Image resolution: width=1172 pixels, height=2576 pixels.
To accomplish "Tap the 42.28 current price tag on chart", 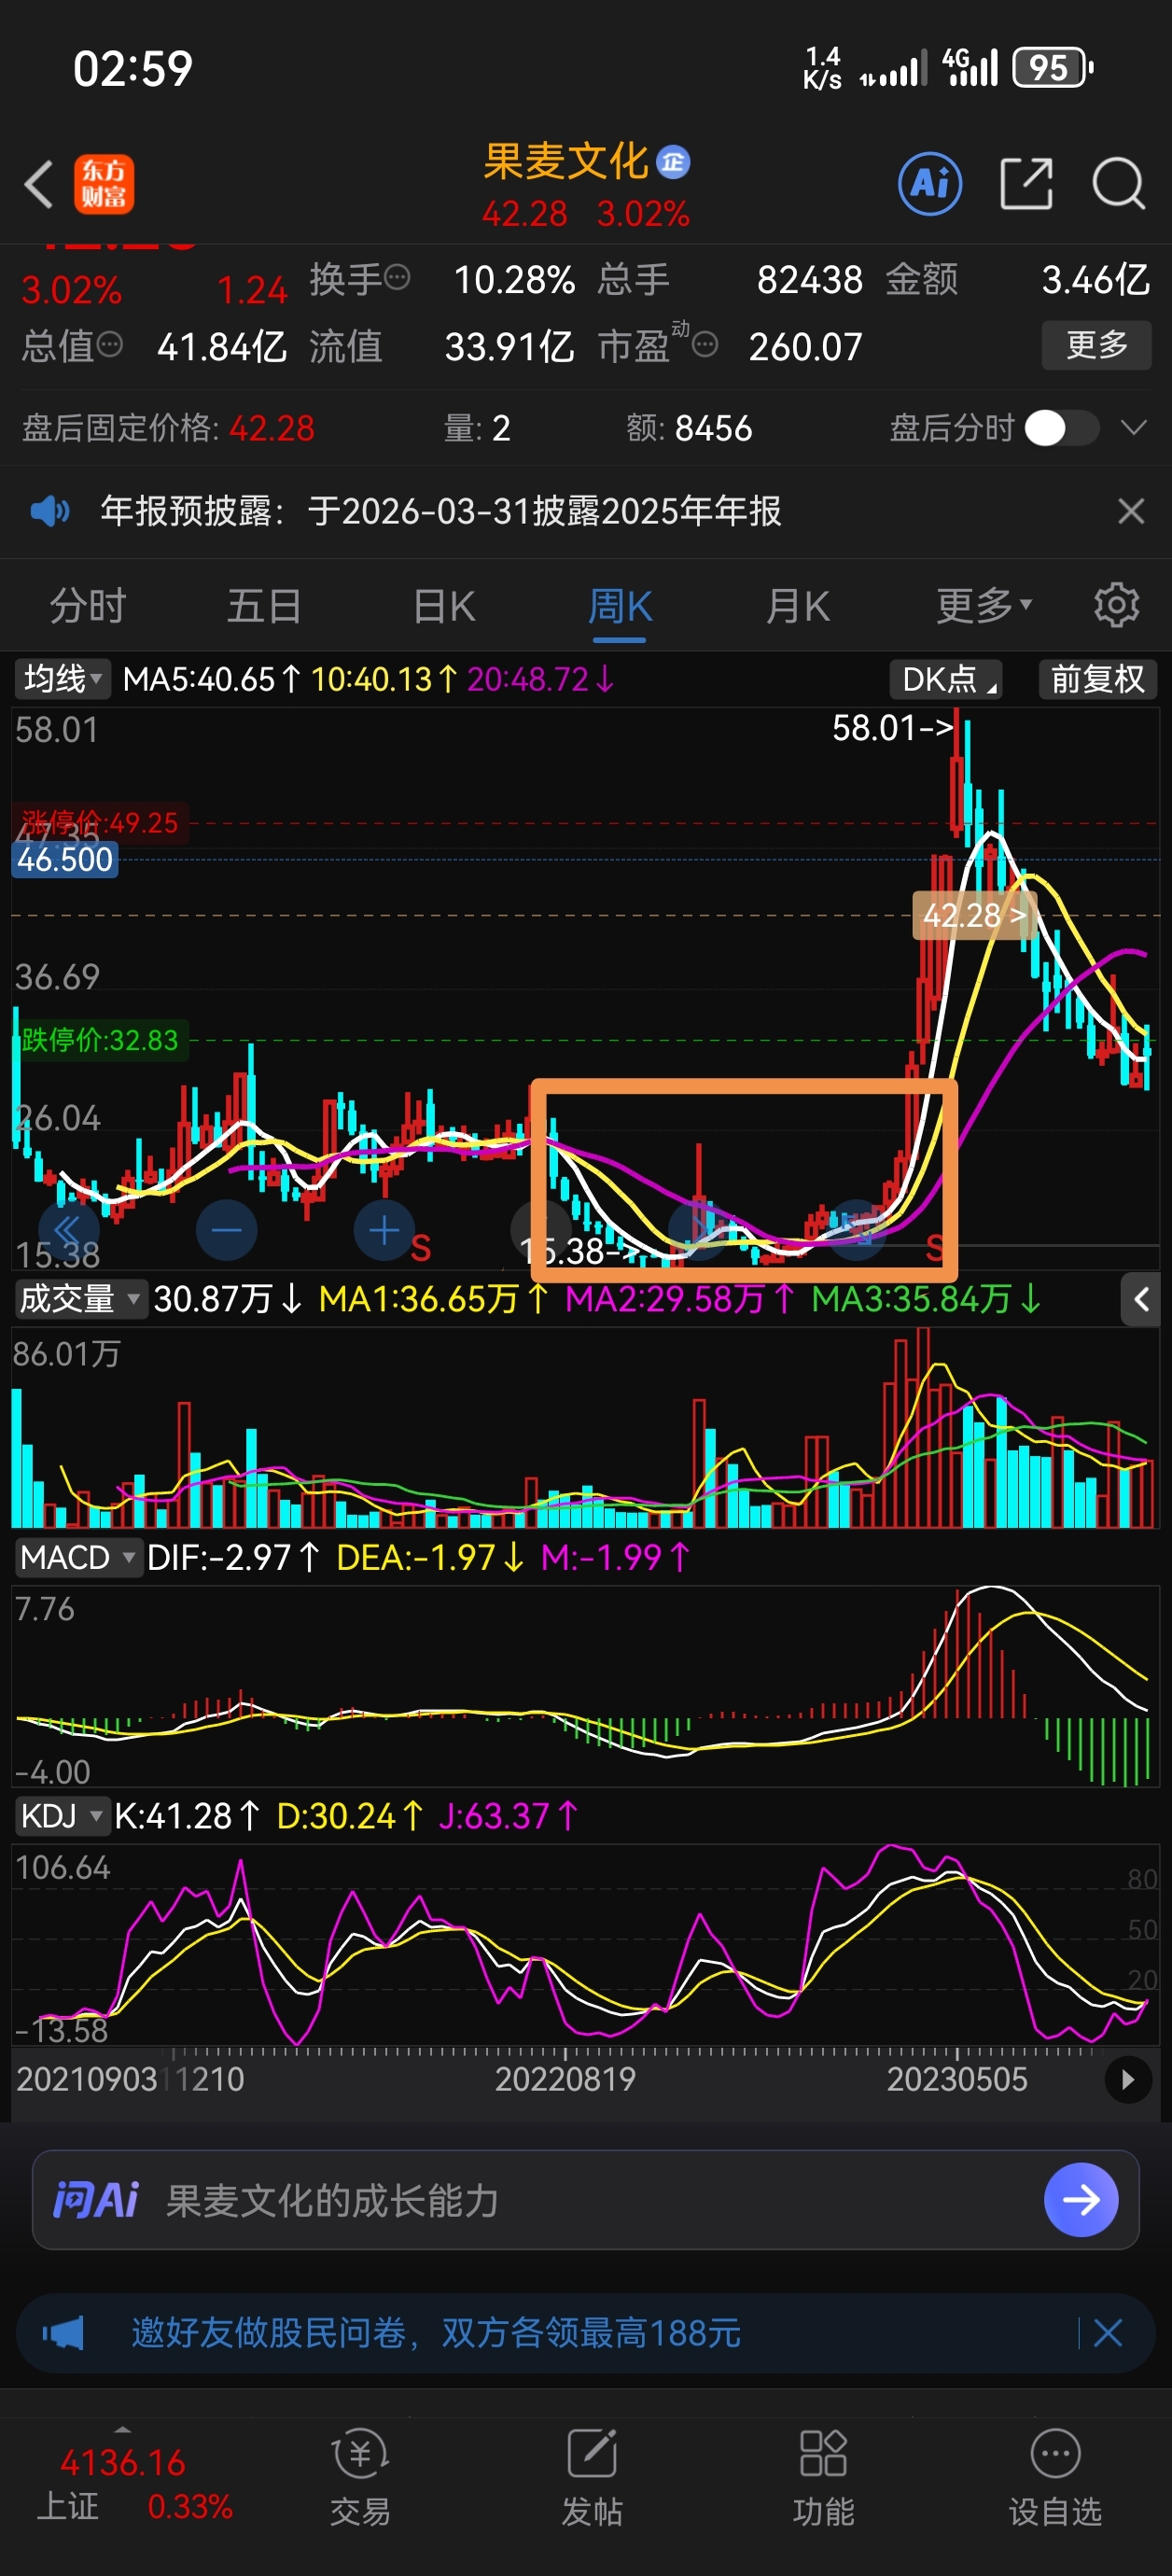I will click(973, 915).
